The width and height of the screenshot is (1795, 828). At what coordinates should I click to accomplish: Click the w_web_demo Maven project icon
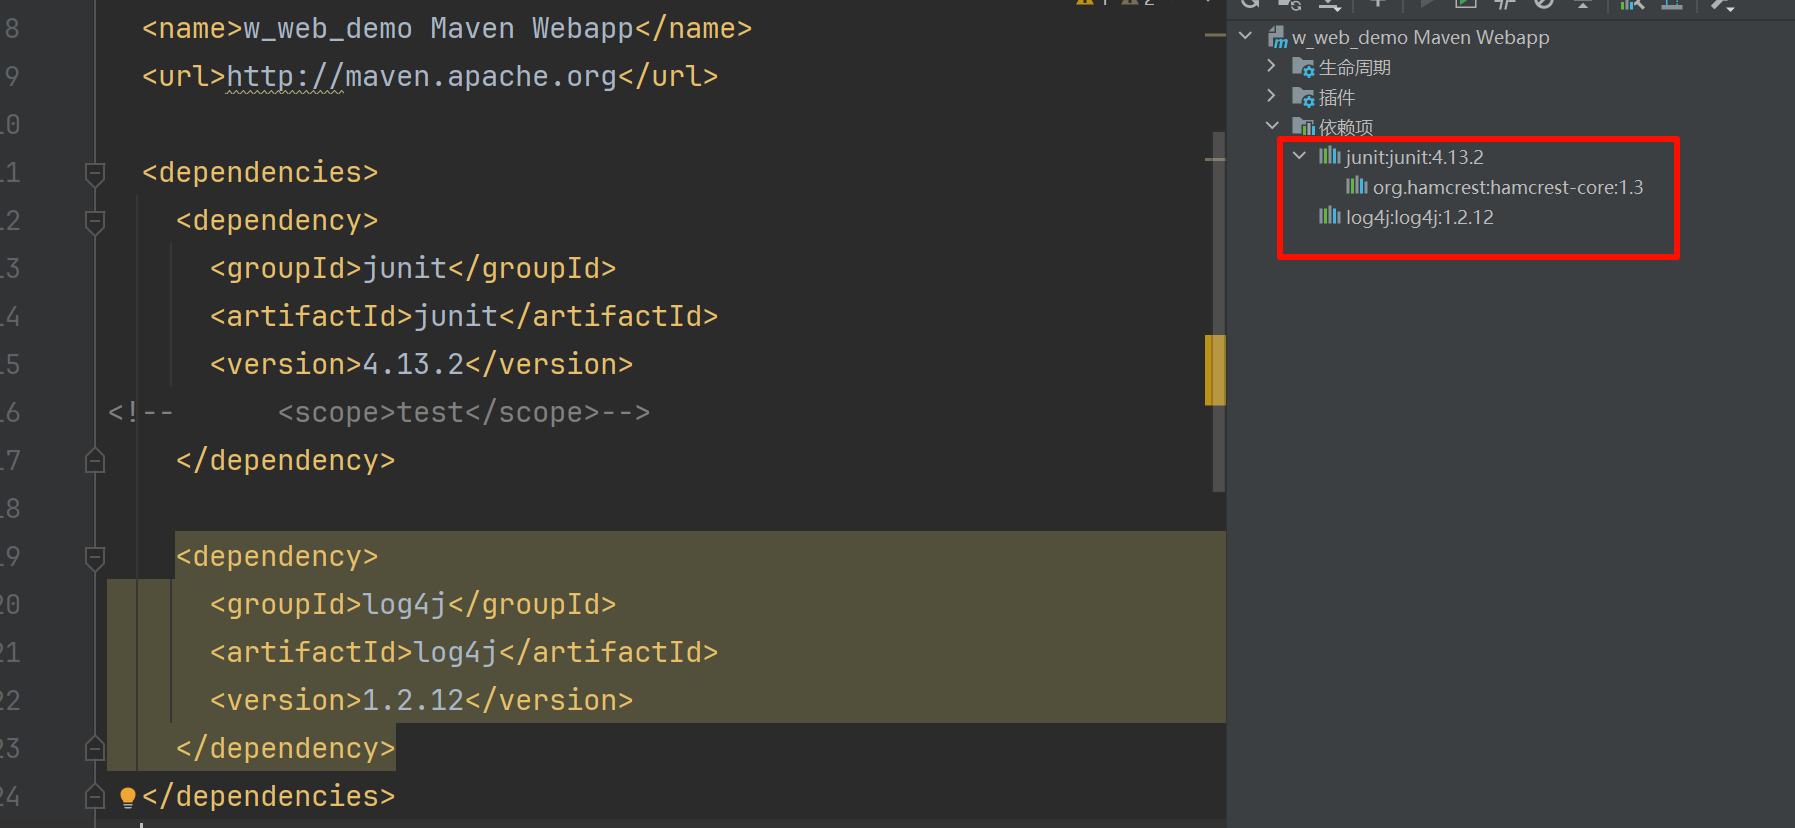point(1277,38)
